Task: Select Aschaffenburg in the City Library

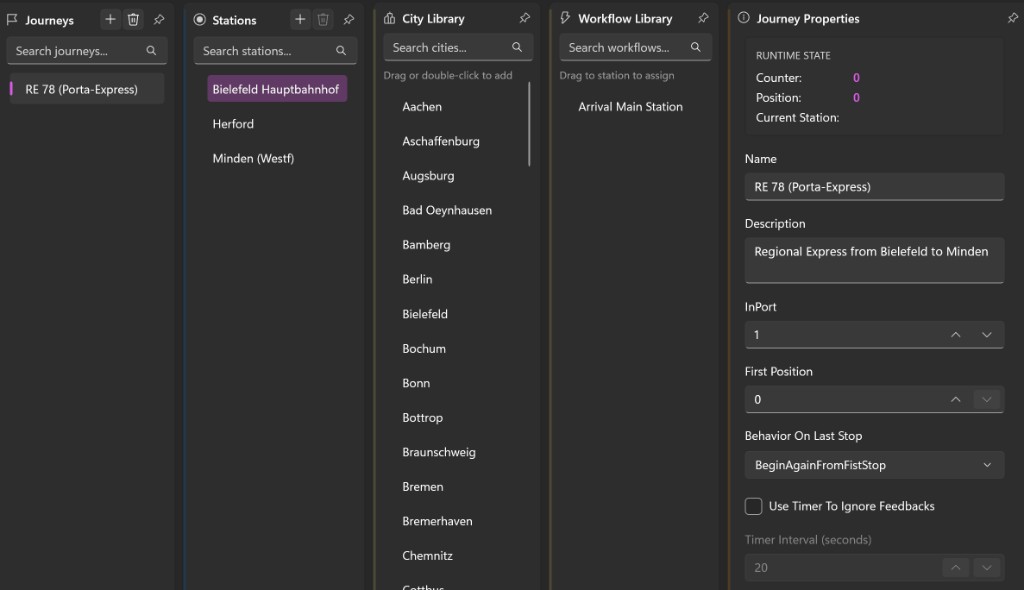Action: (x=441, y=142)
